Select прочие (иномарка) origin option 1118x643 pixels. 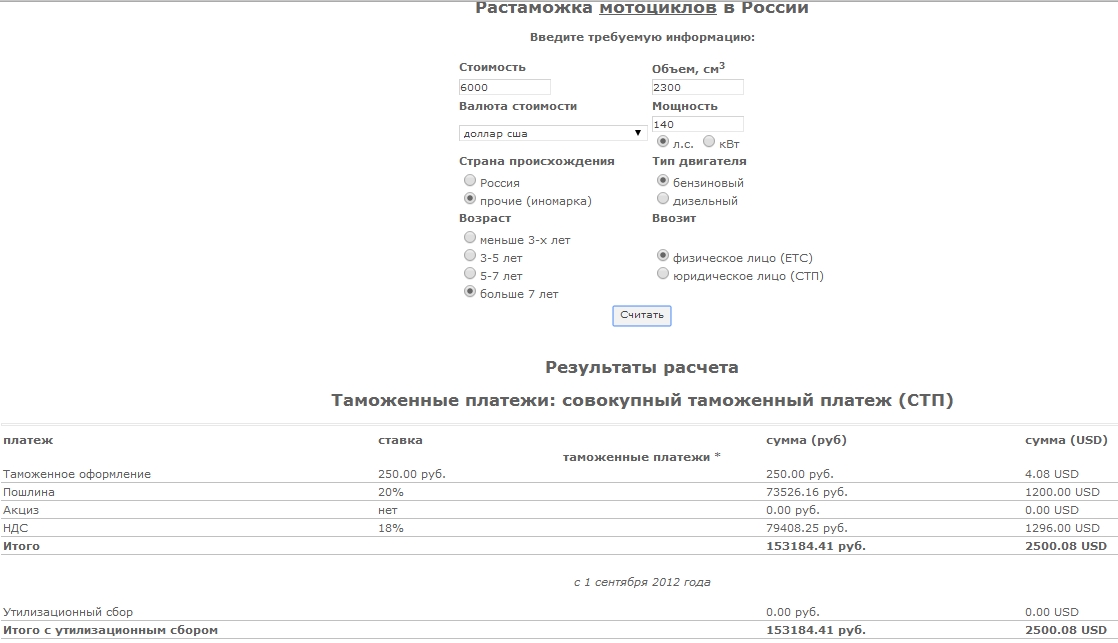470,199
